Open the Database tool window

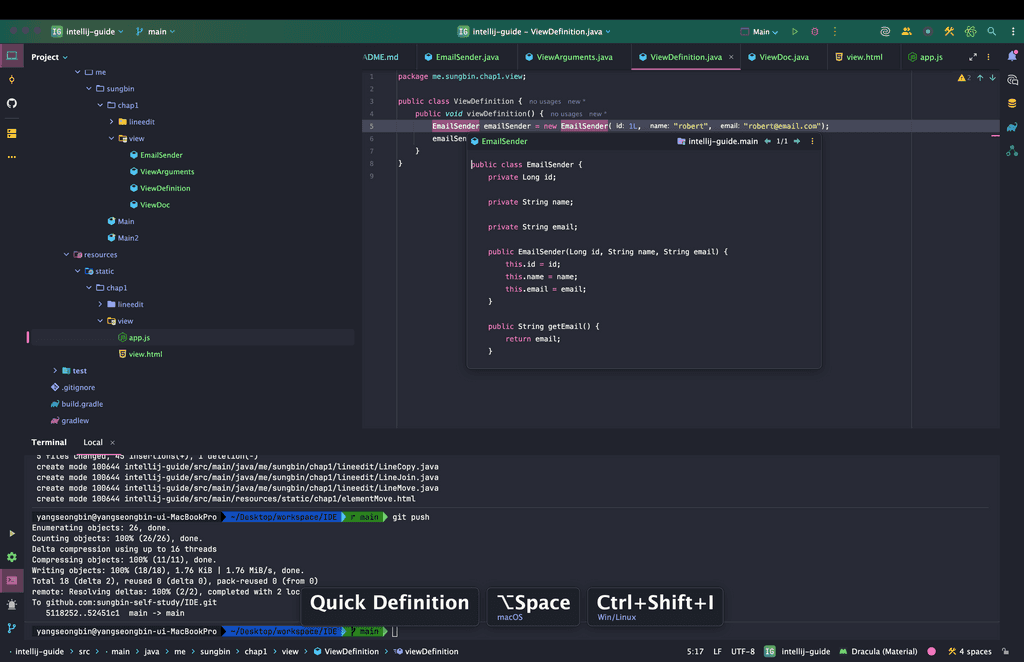[x=1012, y=103]
